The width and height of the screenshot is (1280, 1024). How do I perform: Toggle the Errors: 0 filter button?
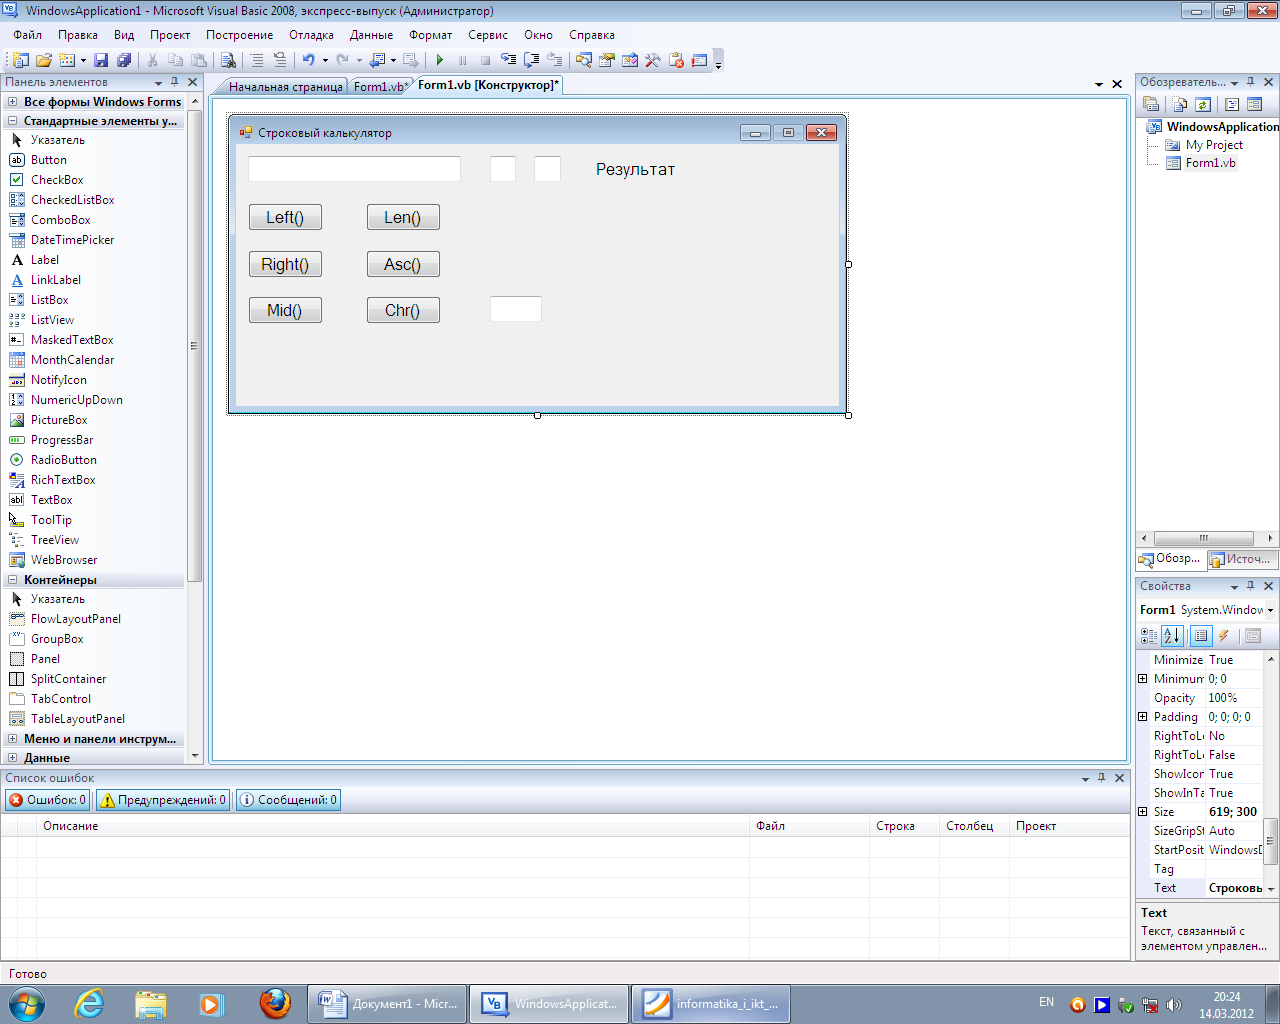pyautogui.click(x=47, y=800)
